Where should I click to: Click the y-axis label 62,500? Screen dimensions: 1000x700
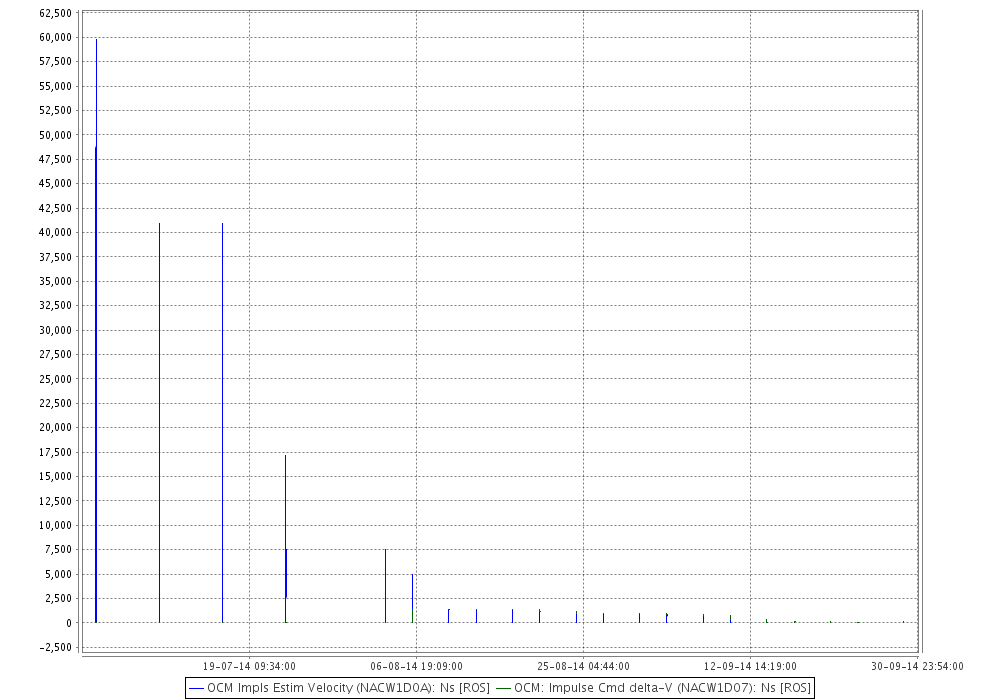coord(55,13)
